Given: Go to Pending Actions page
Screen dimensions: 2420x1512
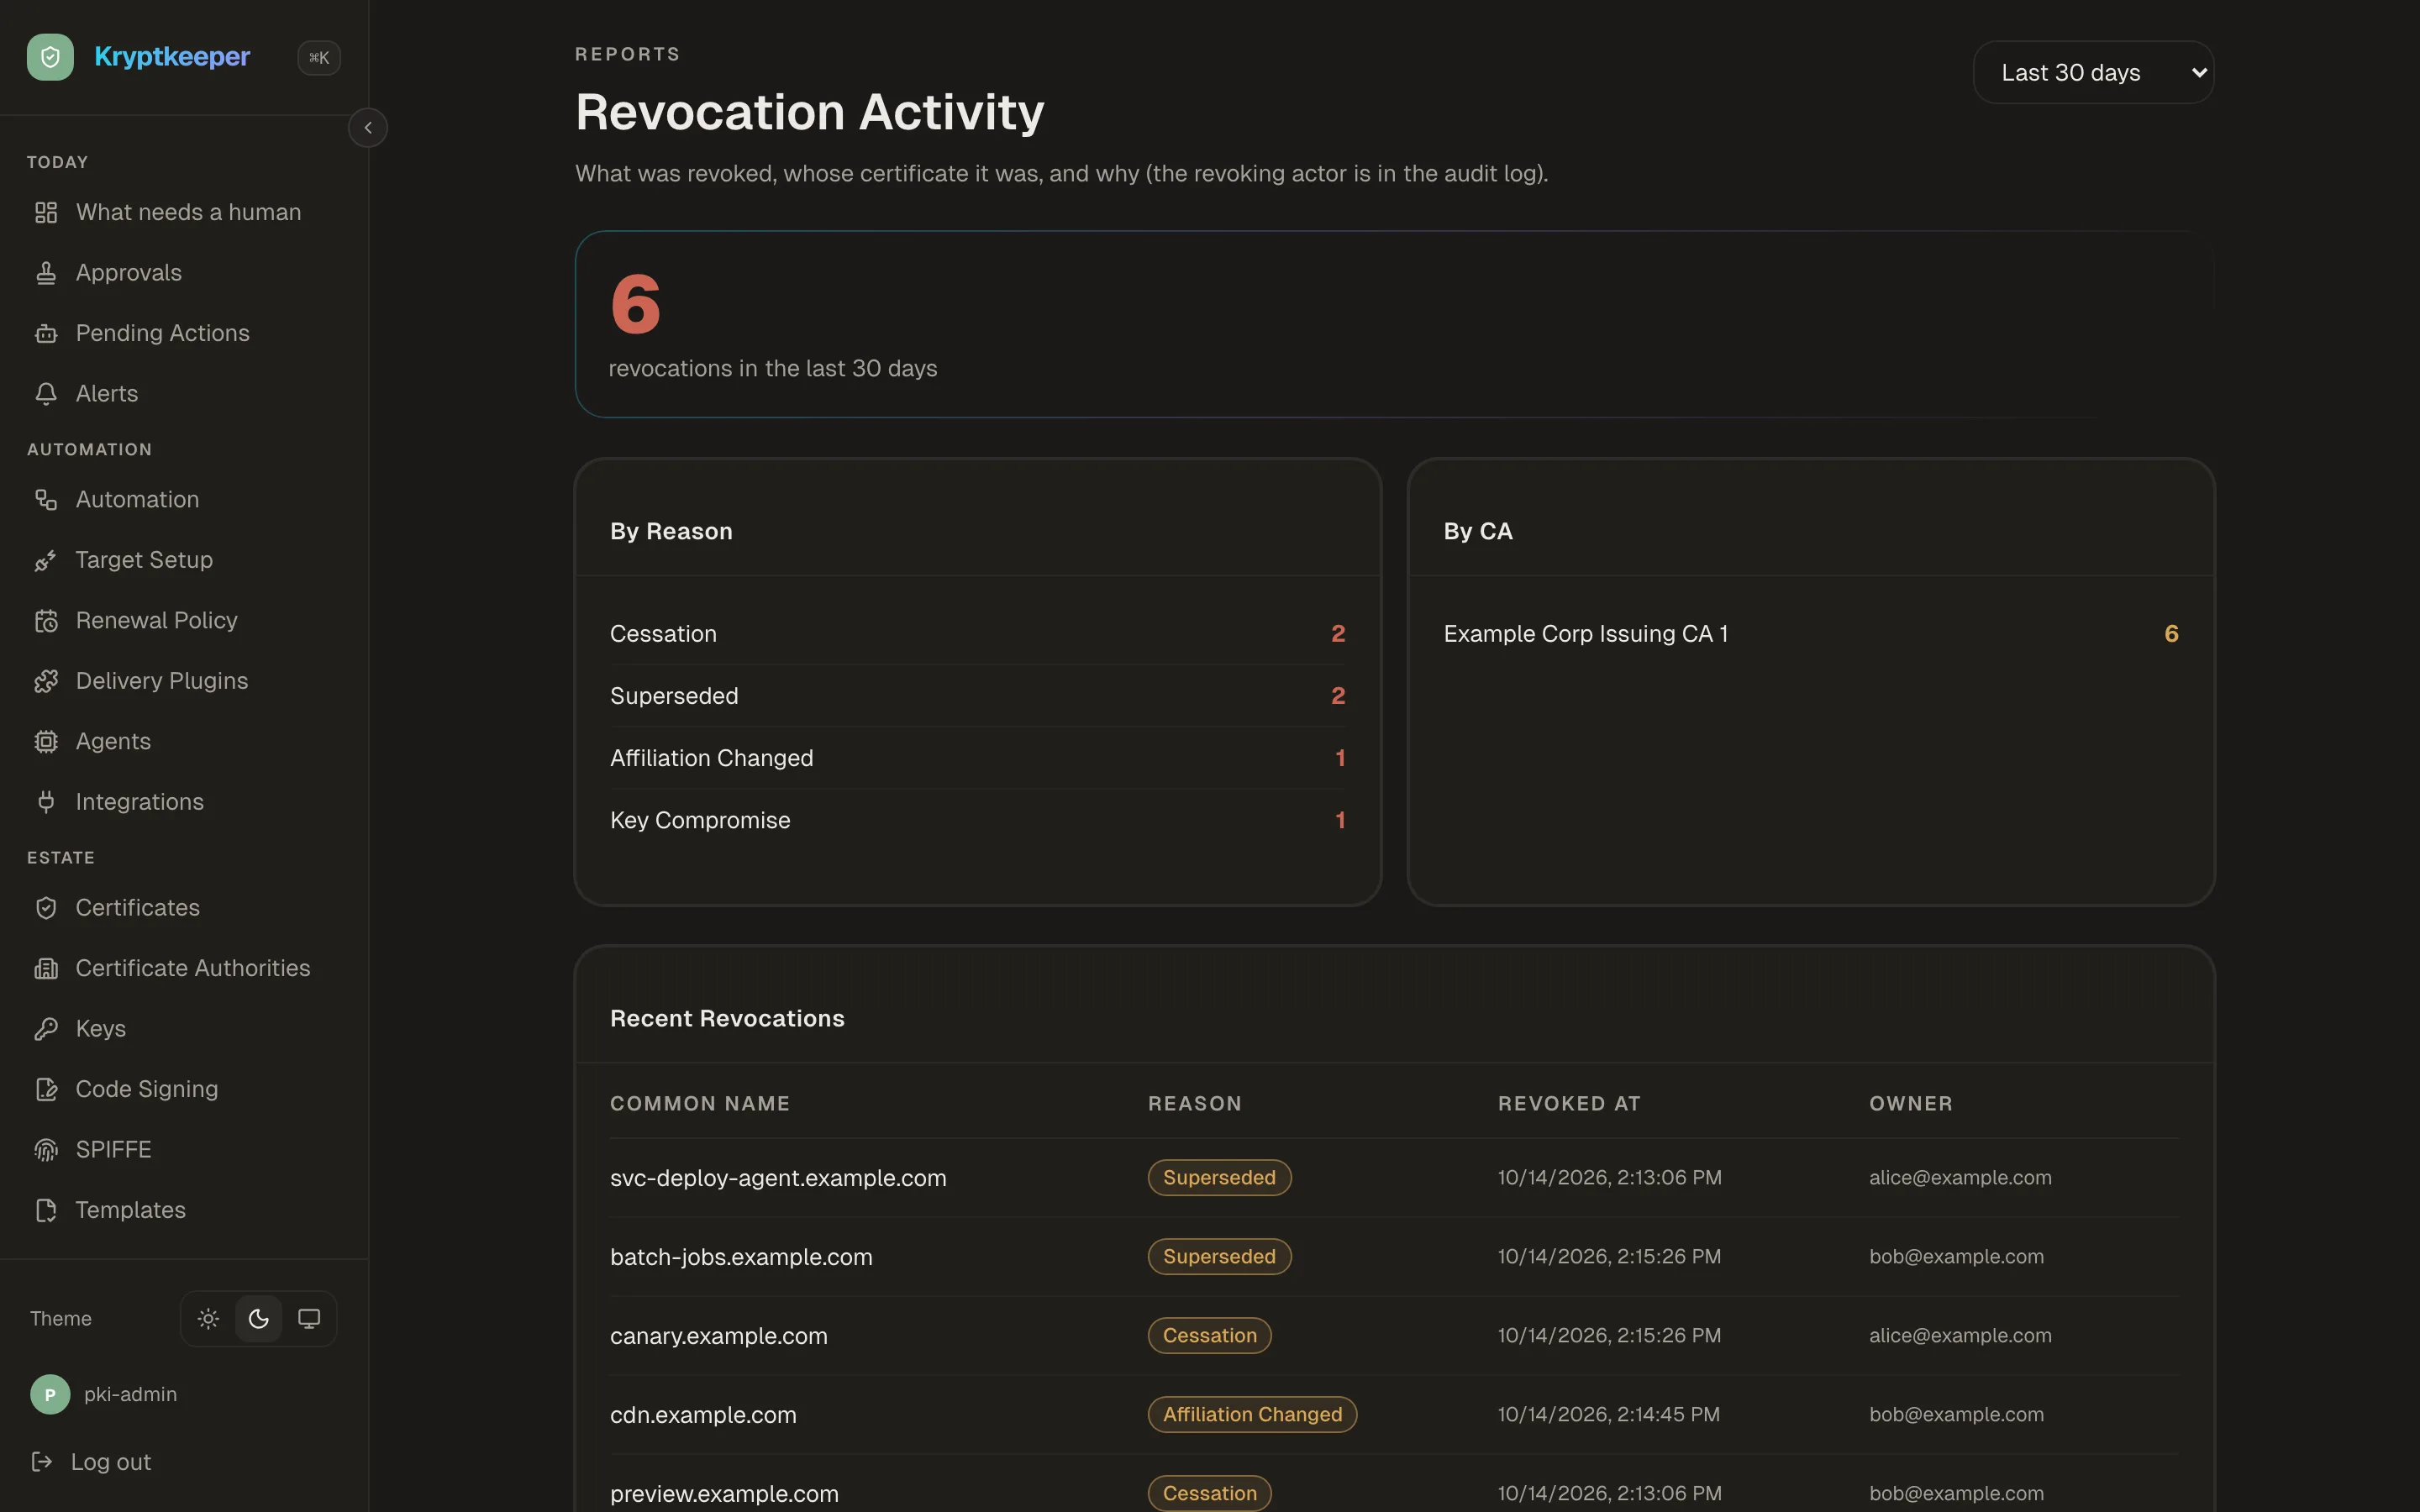Looking at the screenshot, I should (184, 333).
